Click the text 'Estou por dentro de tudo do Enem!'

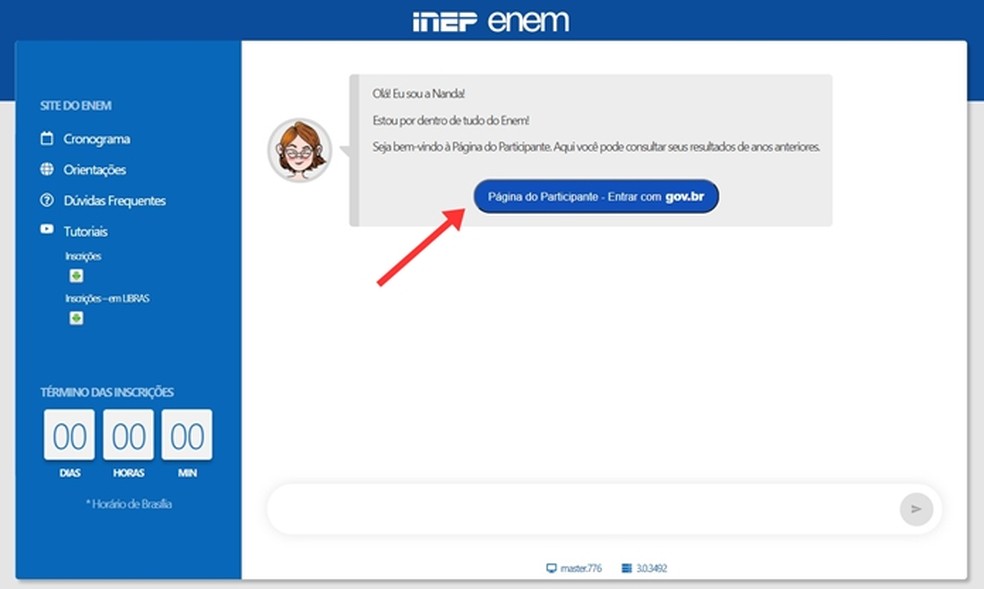point(451,120)
